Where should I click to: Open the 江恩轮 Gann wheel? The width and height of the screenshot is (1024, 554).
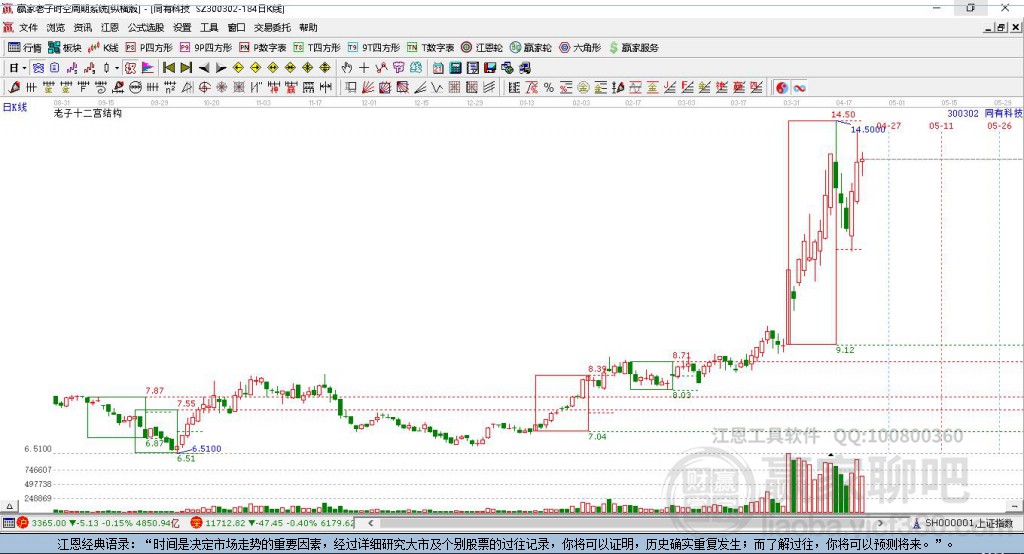click(x=482, y=48)
